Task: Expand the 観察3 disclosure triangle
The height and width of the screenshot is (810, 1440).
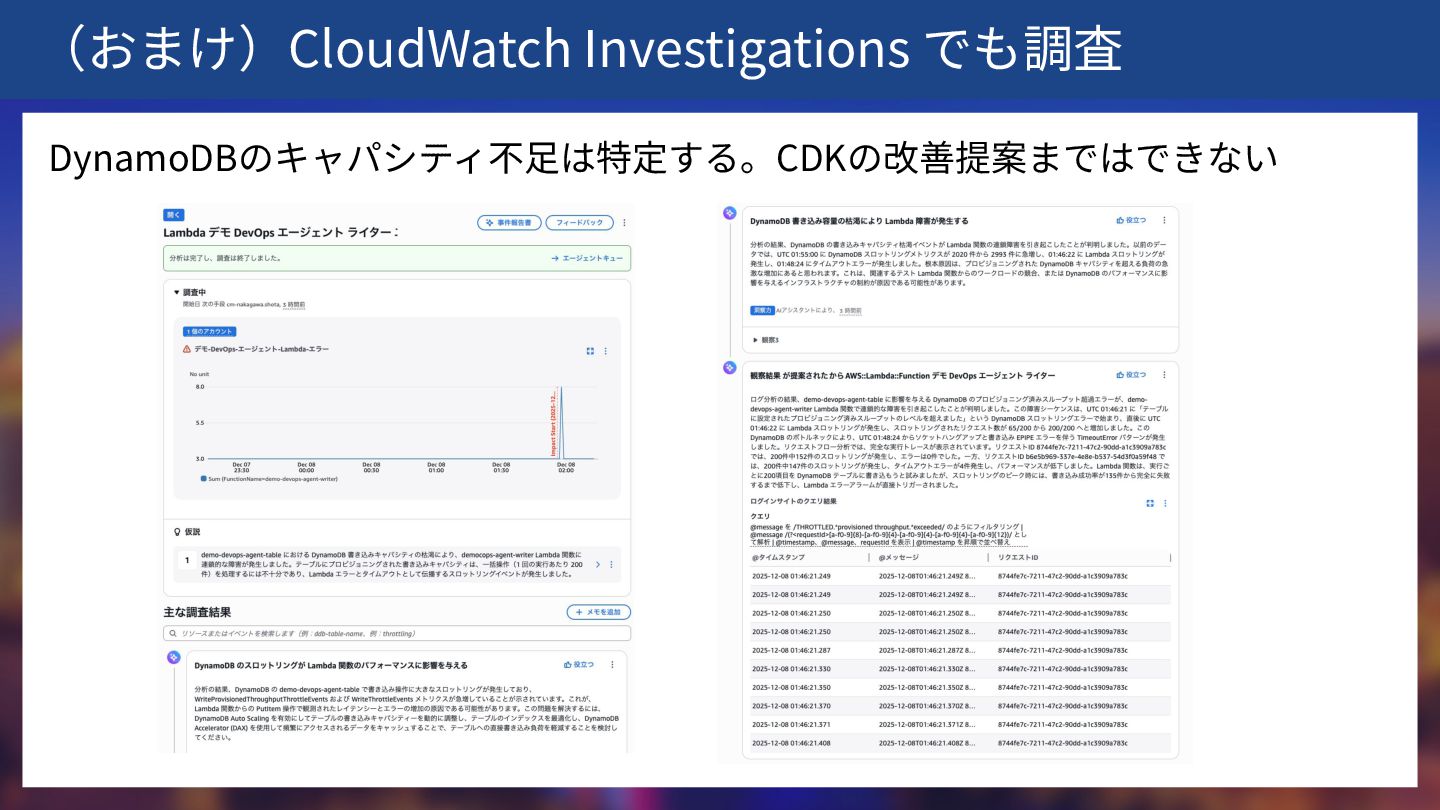Action: (x=755, y=340)
